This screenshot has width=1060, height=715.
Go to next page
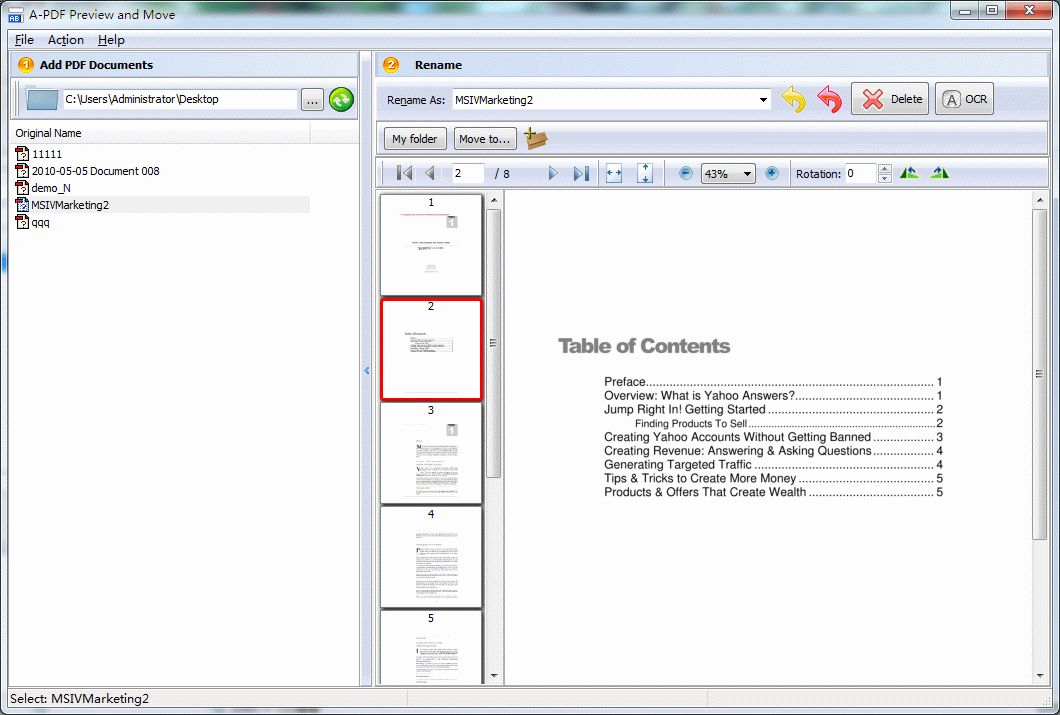tap(553, 173)
